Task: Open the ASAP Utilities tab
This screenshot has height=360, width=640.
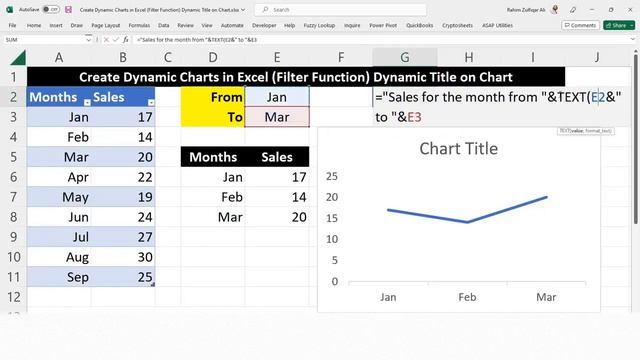Action: (x=497, y=25)
